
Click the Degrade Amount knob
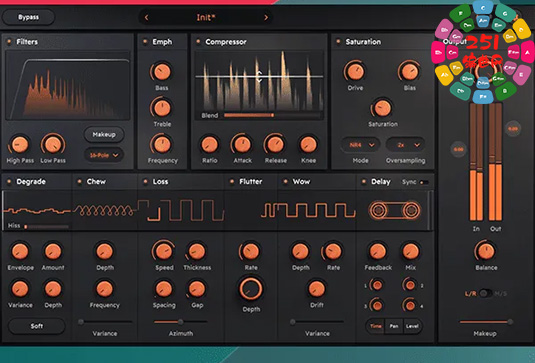[53, 252]
